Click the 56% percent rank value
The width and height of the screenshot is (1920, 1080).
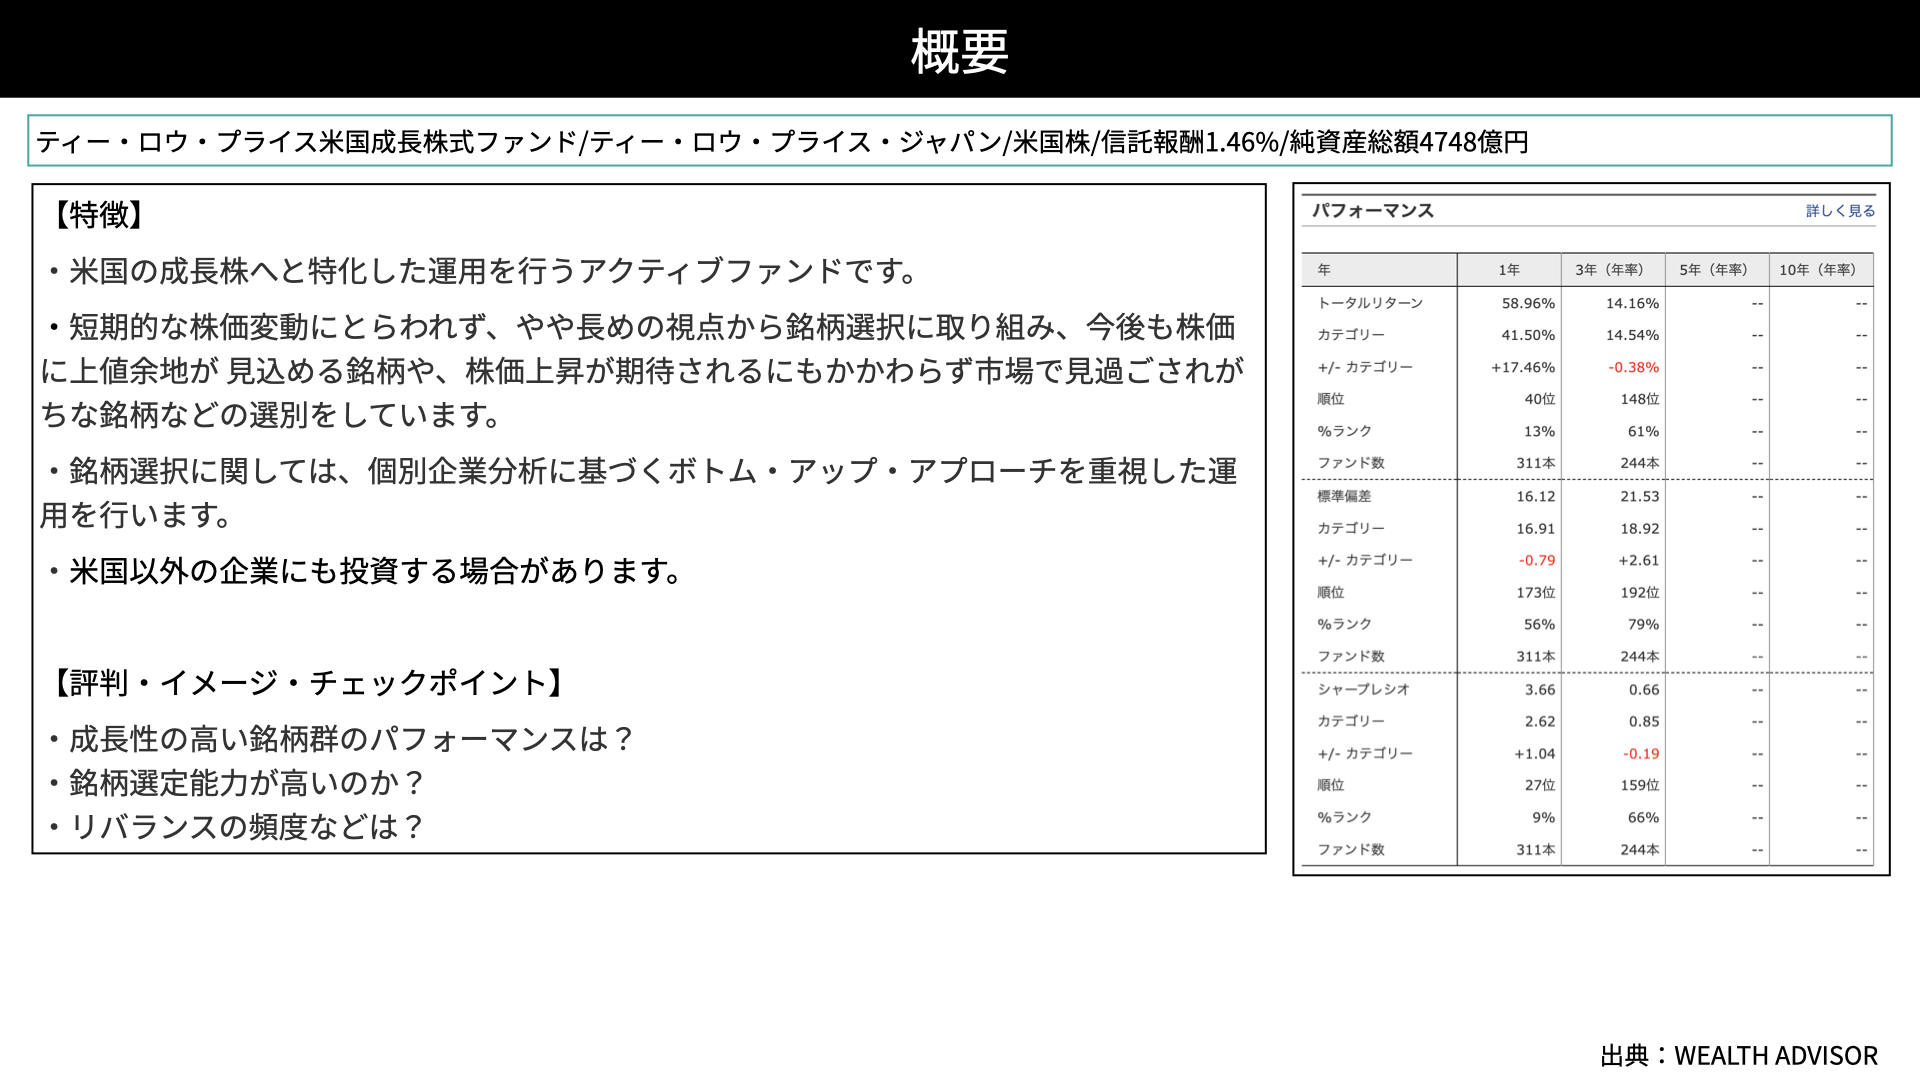[x=1540, y=624]
